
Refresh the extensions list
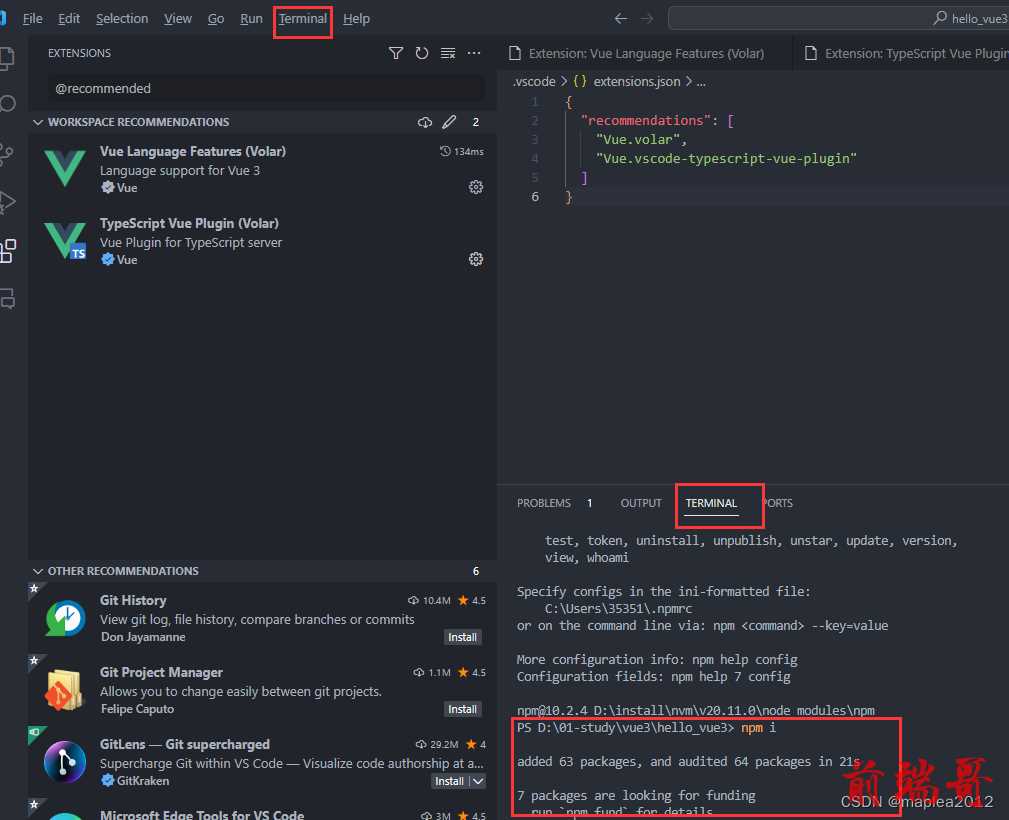click(x=421, y=53)
